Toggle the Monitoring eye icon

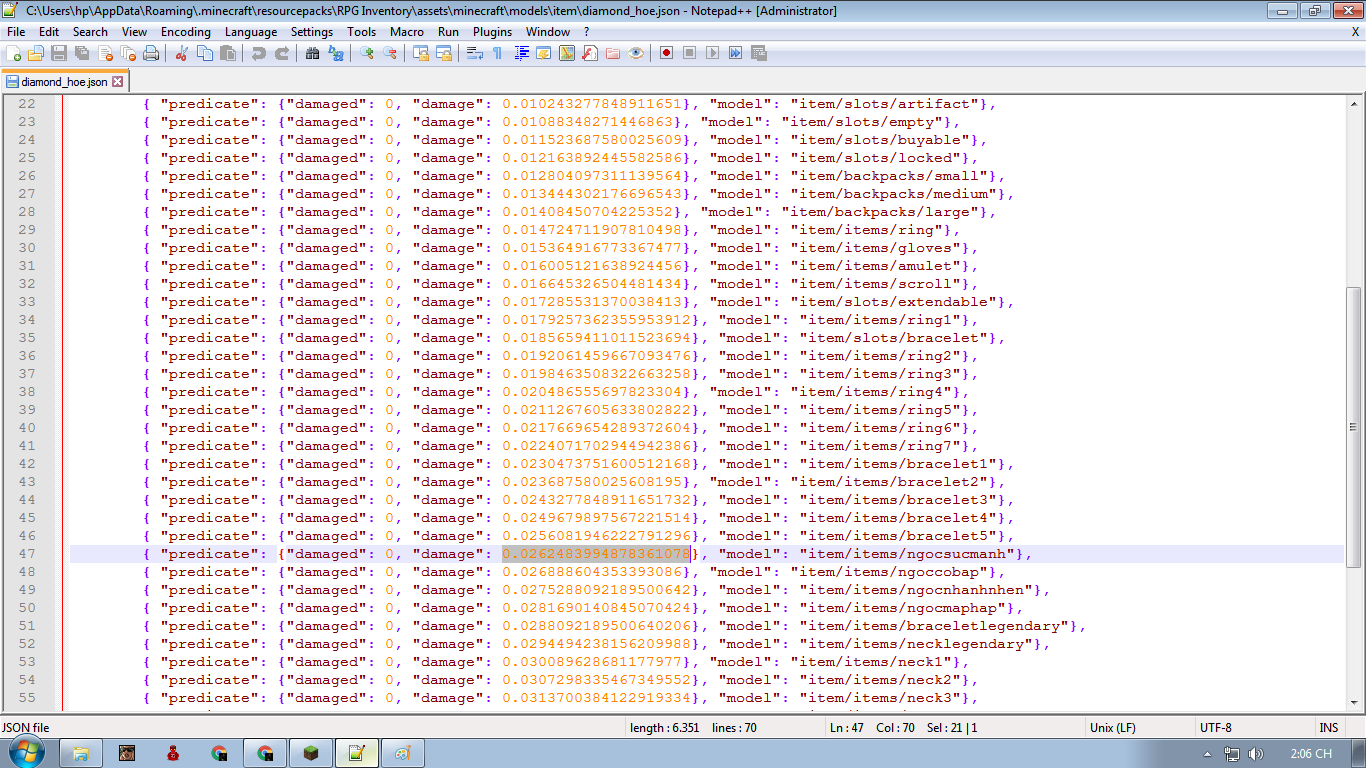point(636,53)
